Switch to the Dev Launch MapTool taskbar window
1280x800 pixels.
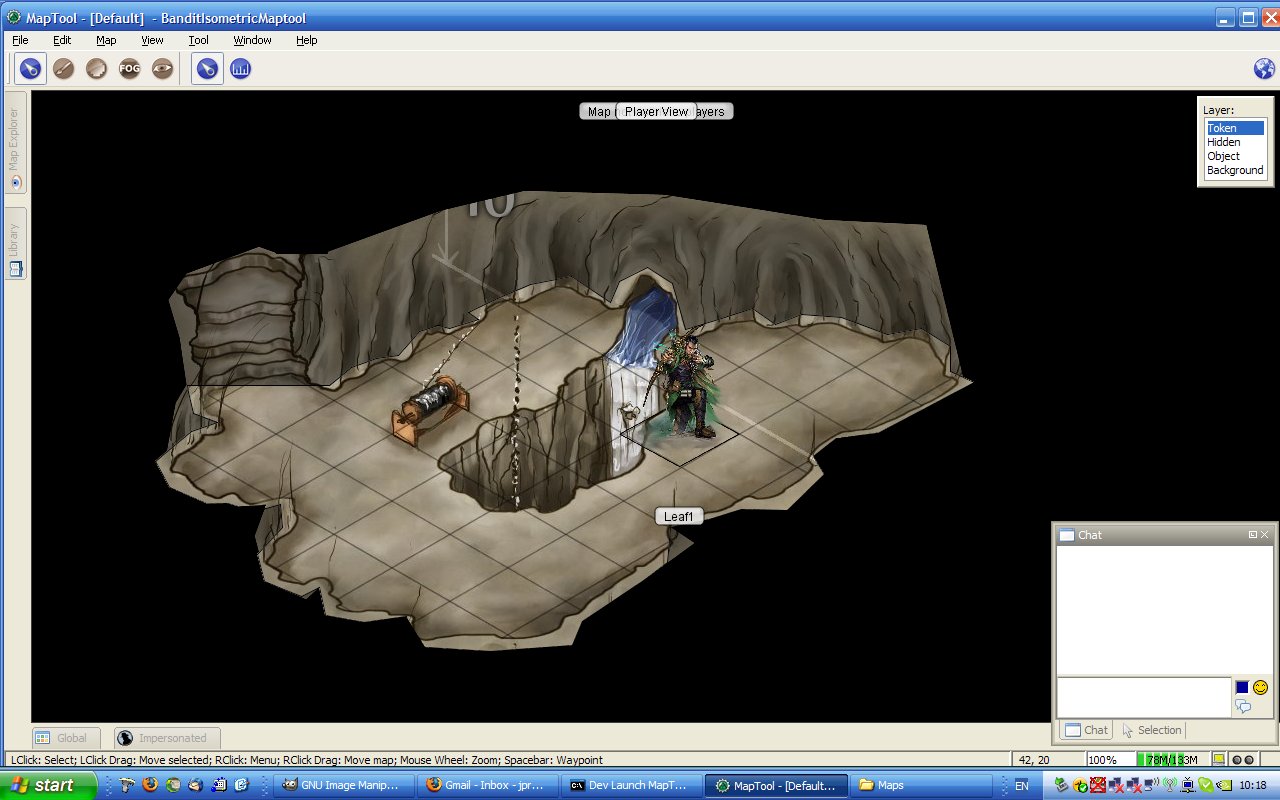tap(631, 785)
